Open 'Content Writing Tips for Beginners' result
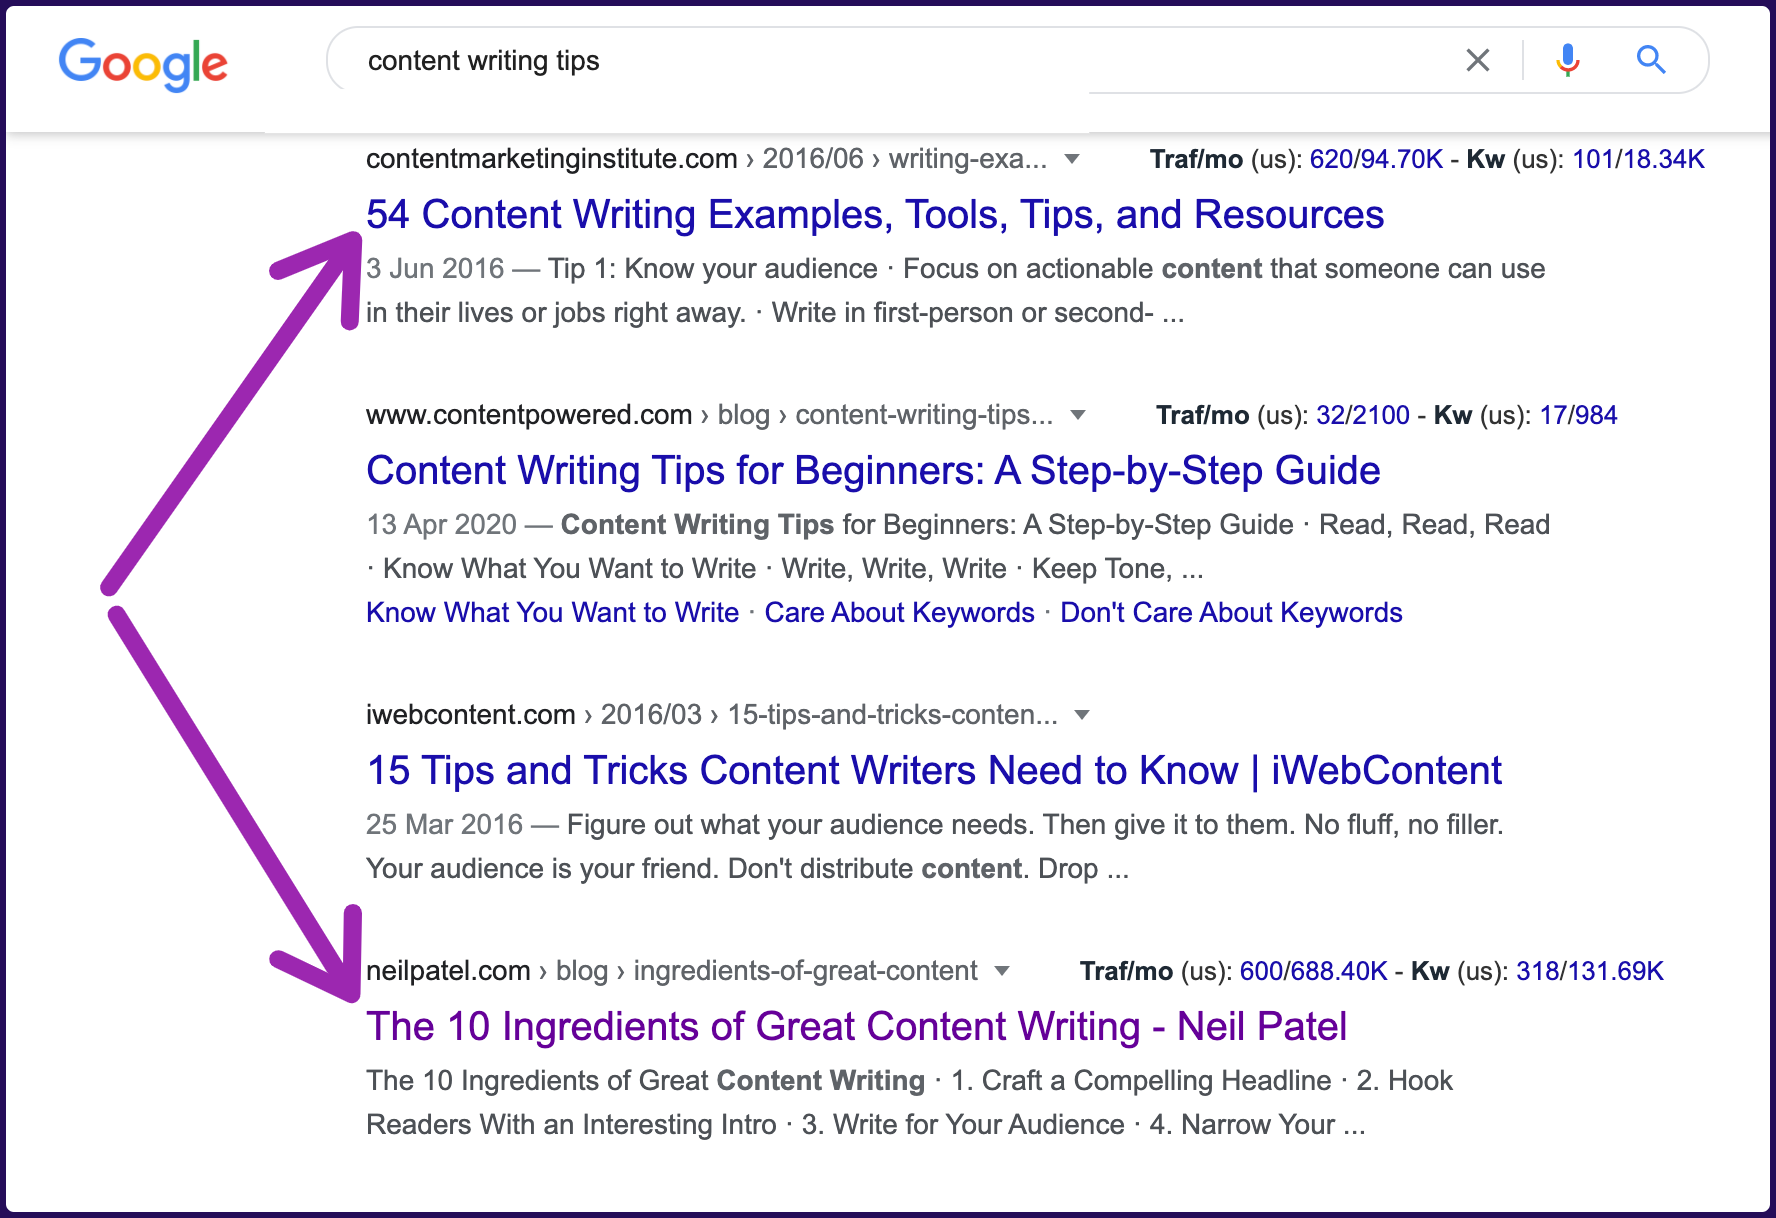The height and width of the screenshot is (1218, 1776). [x=873, y=471]
